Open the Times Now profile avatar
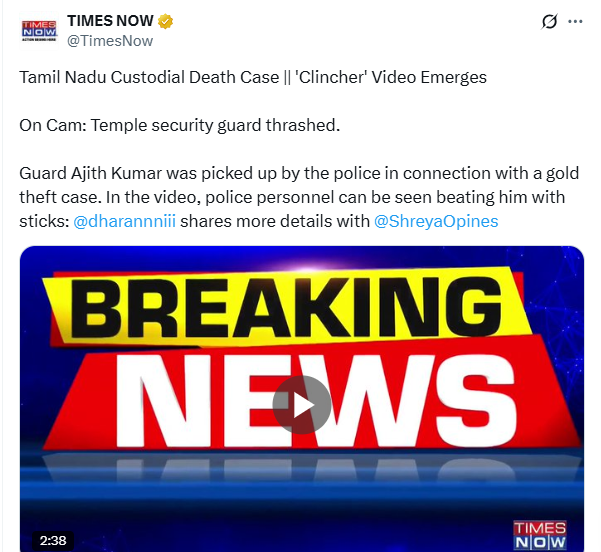The height and width of the screenshot is (552, 601). (x=39, y=31)
